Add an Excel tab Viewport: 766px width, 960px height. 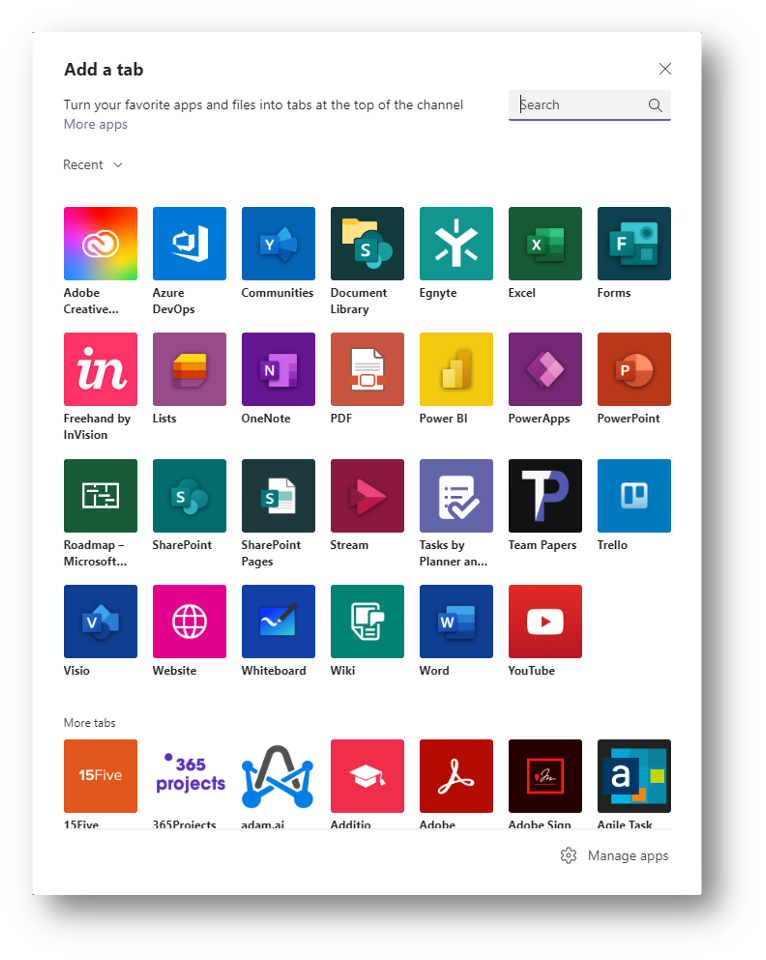tap(545, 243)
